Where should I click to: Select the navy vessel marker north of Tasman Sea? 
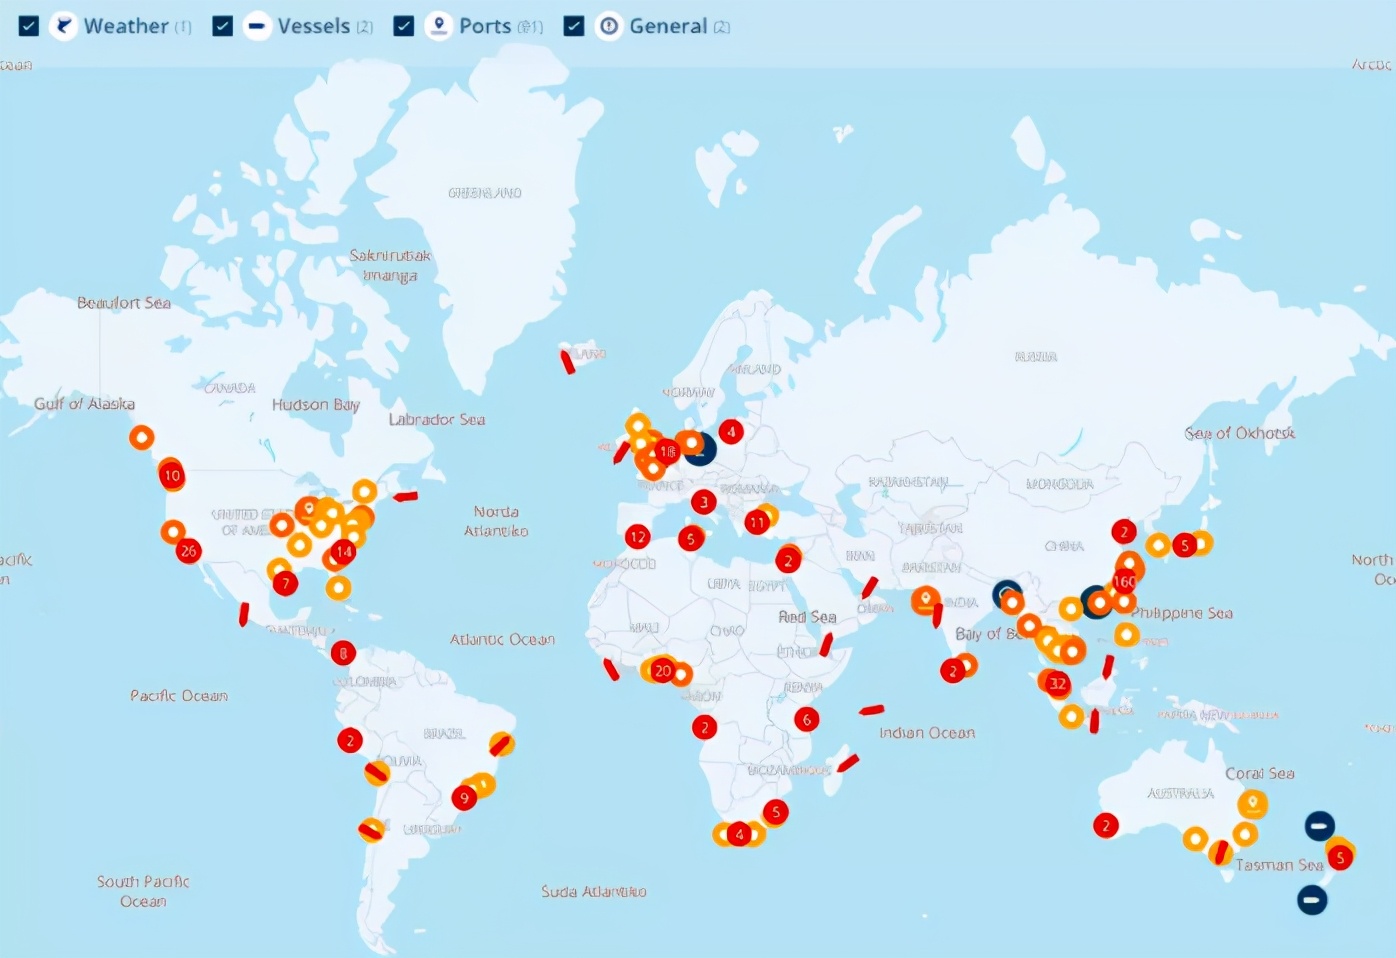tap(1319, 826)
